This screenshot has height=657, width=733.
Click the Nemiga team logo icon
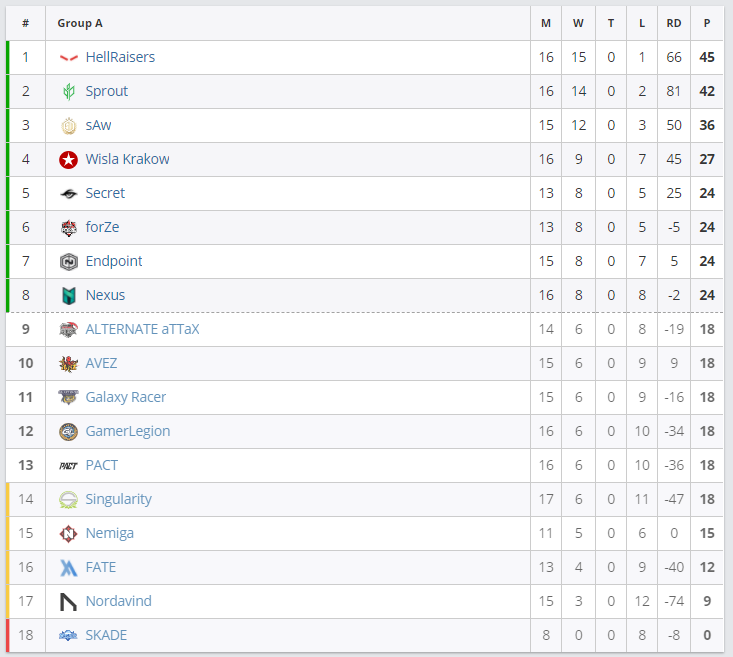(x=68, y=534)
